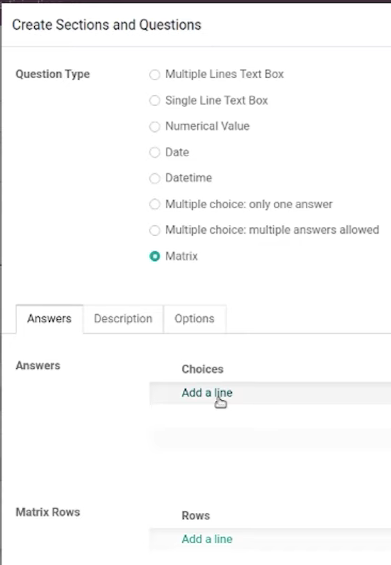Screen dimensions: 391x565
Task: Click the Matrix option label text
Action: pyautogui.click(x=182, y=256)
